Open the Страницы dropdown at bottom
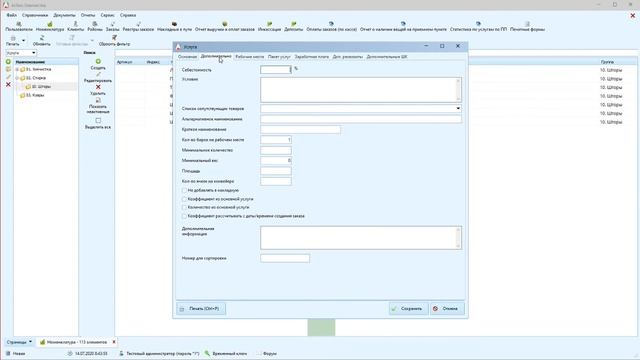This screenshot has width=640, height=360. point(19,342)
